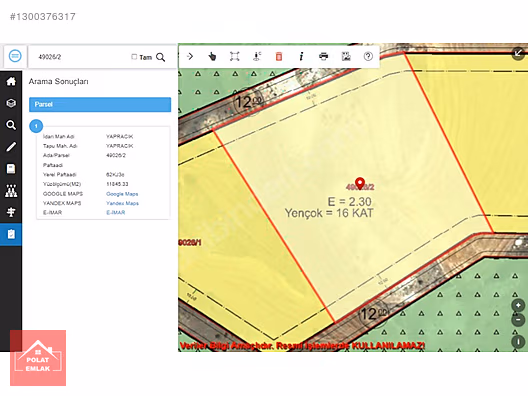Select the pointing hand tool

pos(212,56)
